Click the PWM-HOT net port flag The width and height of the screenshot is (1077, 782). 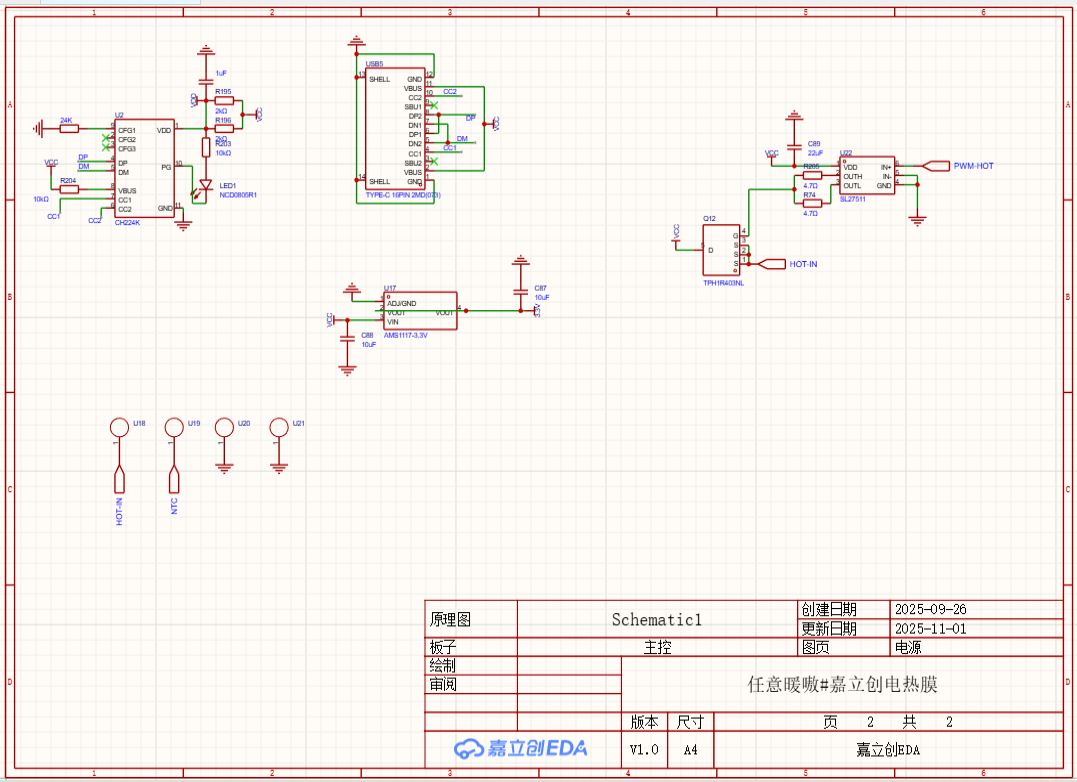pyautogui.click(x=936, y=165)
